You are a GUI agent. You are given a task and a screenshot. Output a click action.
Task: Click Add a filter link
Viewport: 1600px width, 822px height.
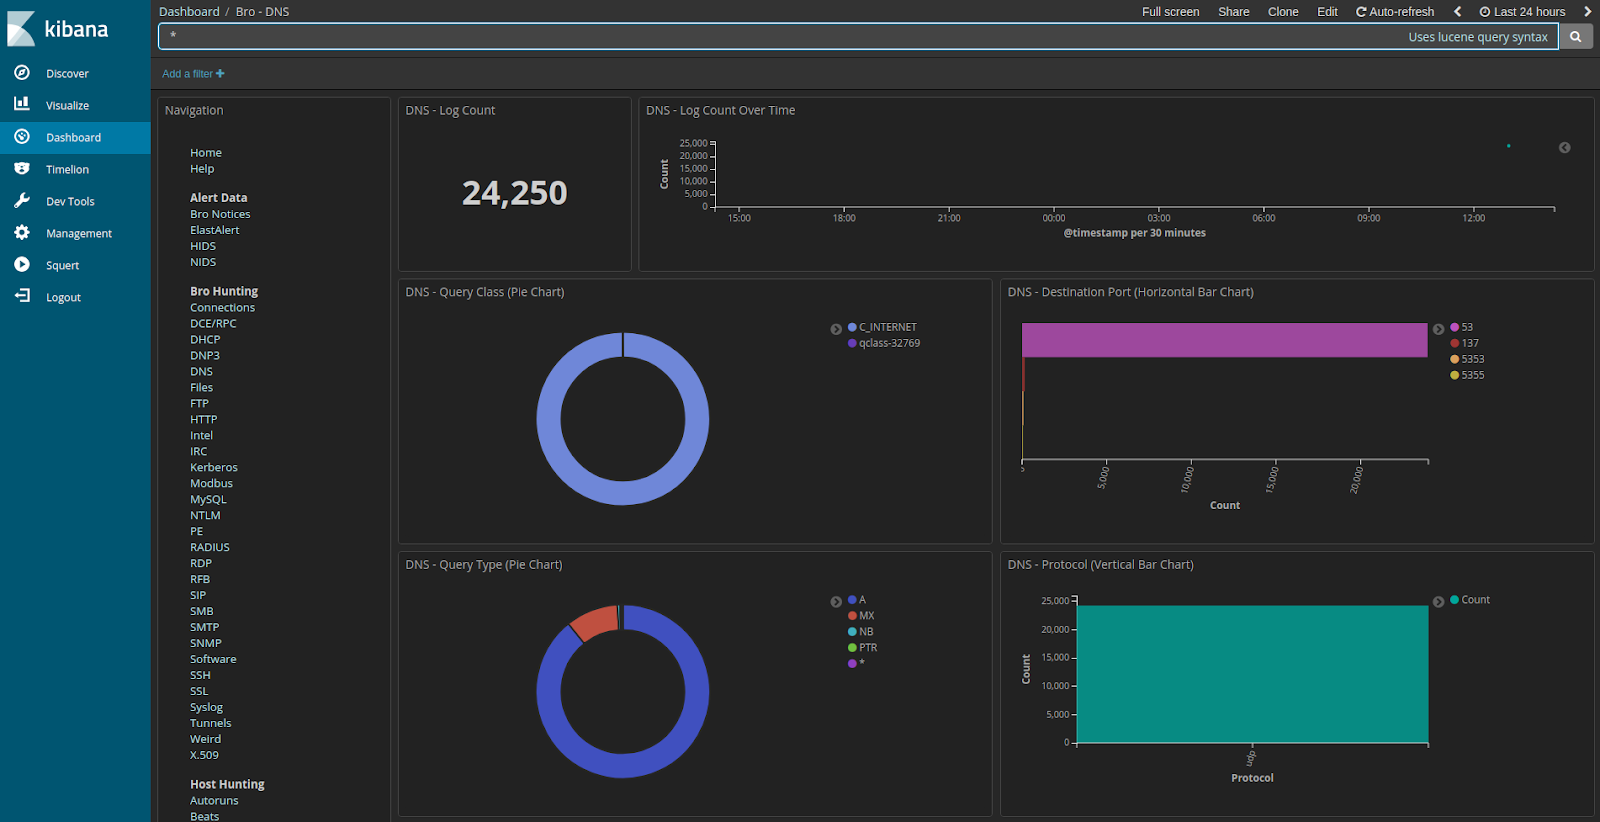coord(193,74)
